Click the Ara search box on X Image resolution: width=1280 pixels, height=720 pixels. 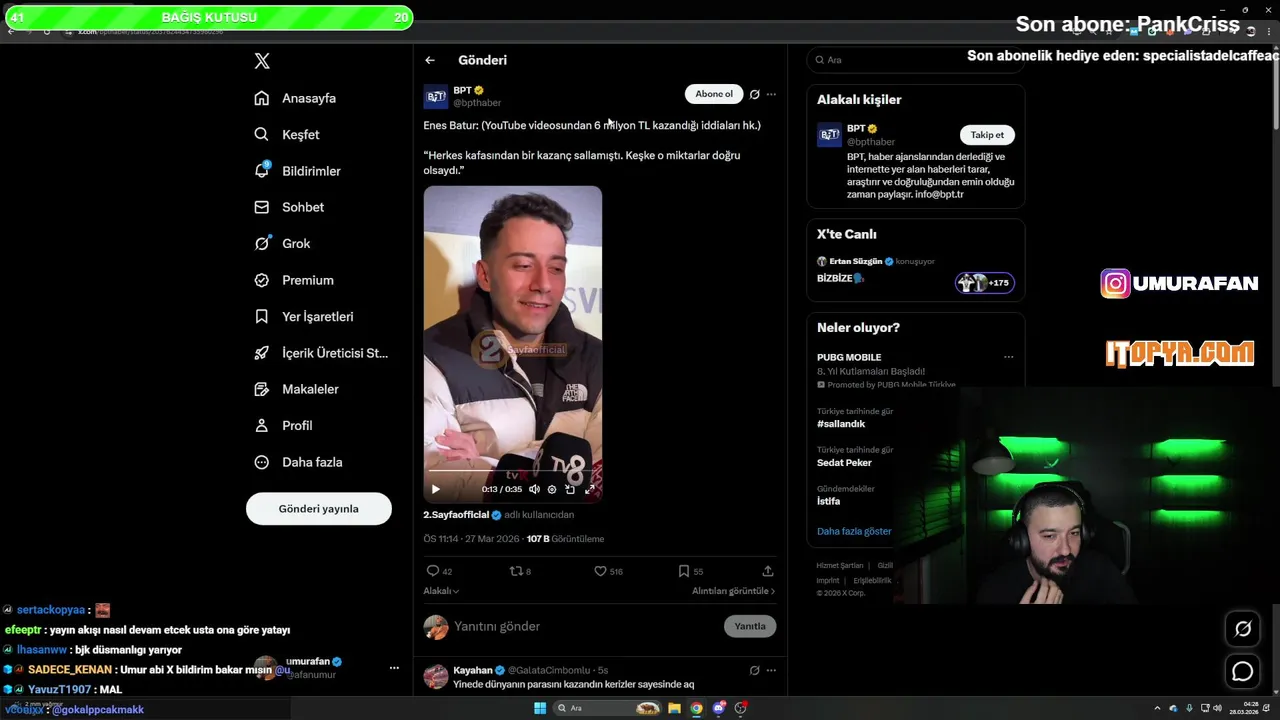pos(915,60)
